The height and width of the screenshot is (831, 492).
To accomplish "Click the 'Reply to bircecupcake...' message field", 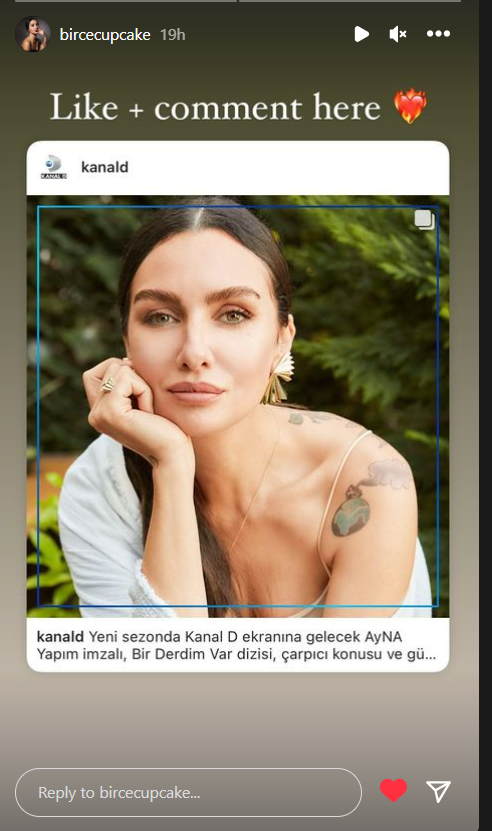I will click(188, 792).
